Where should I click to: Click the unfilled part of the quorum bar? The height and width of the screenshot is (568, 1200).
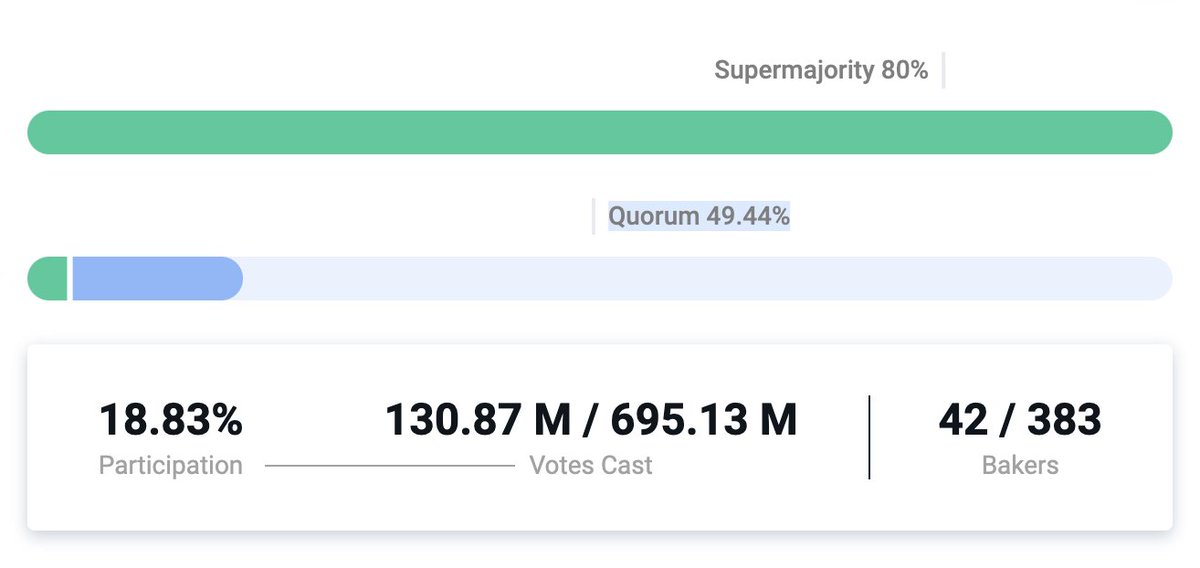pyautogui.click(x=707, y=278)
